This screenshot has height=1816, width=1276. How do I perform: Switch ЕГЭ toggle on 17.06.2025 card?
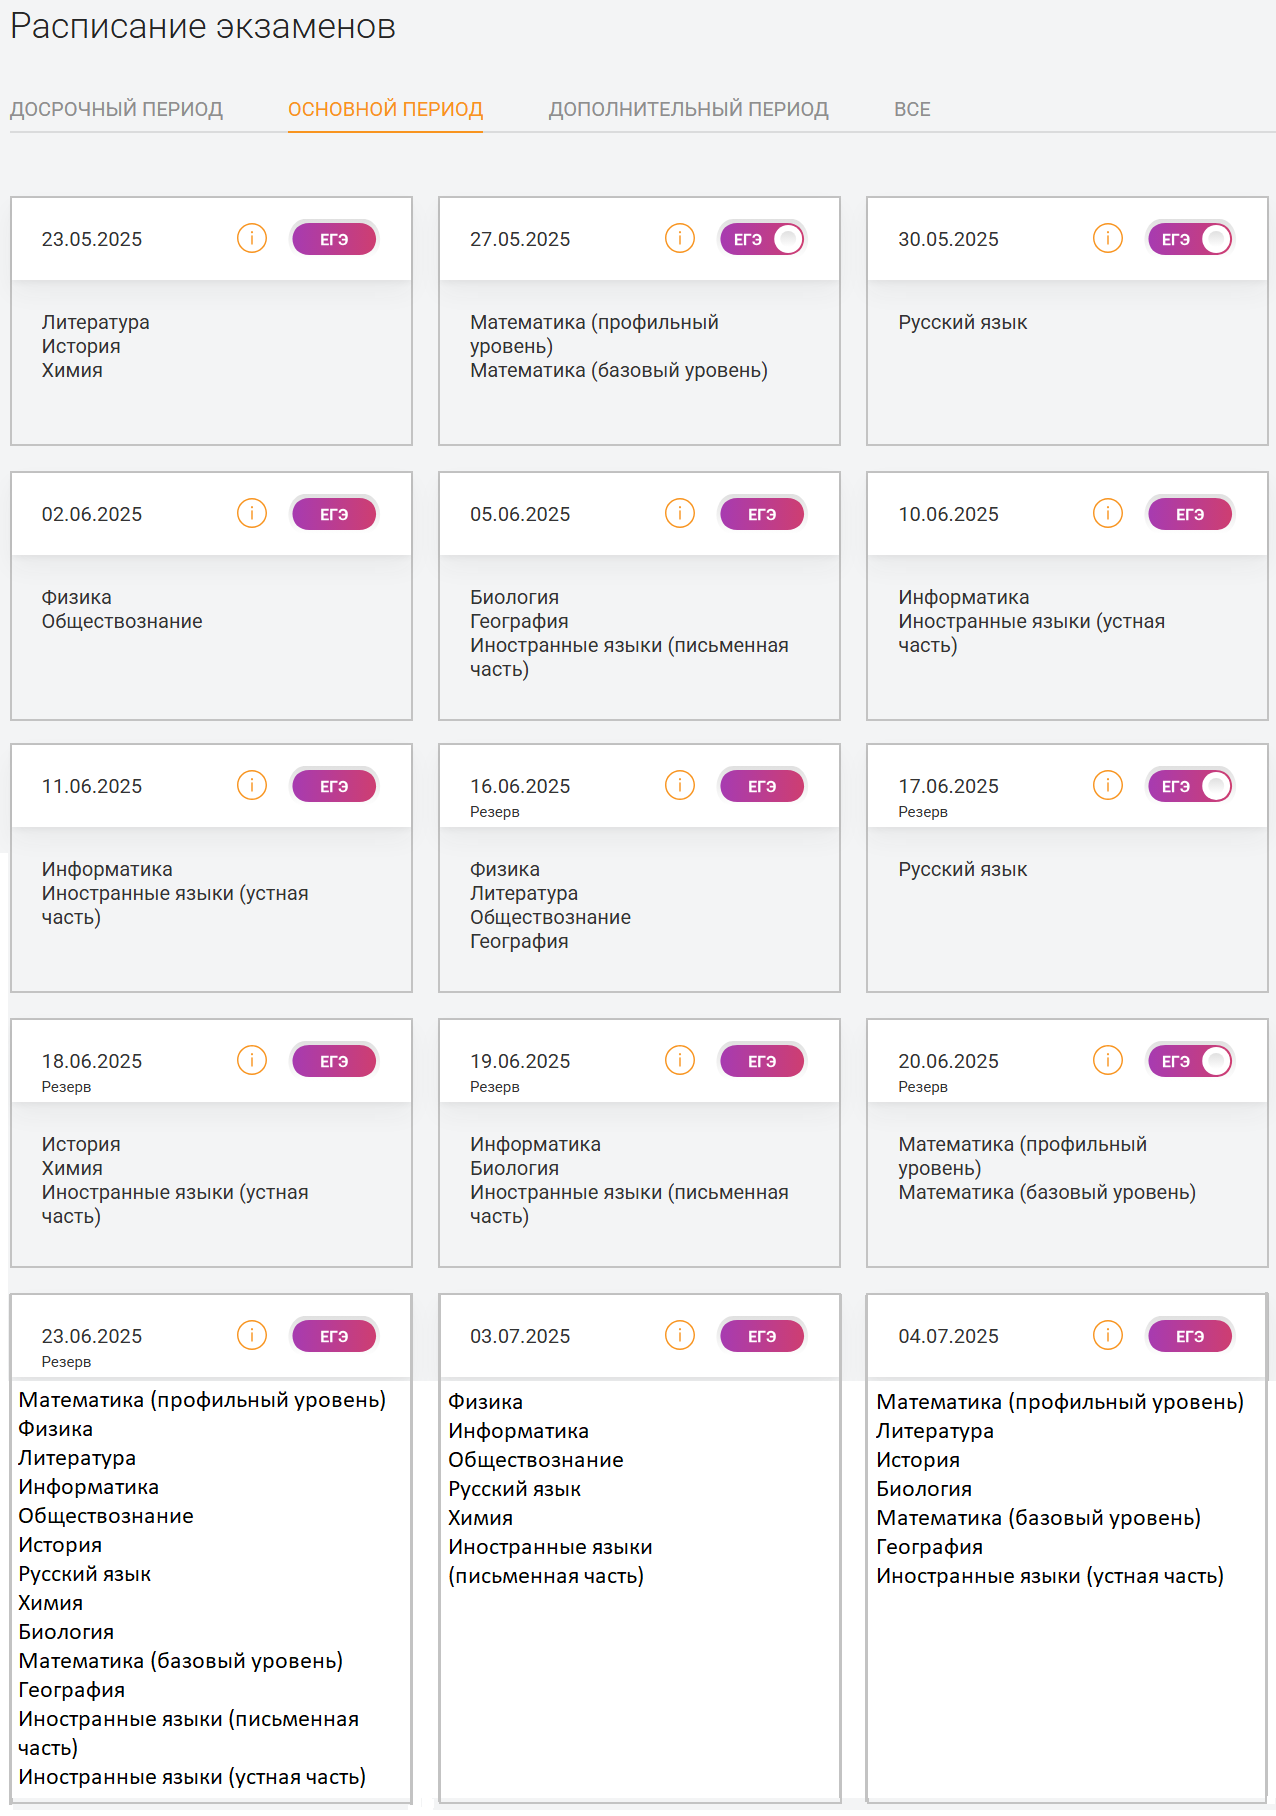coord(1190,786)
